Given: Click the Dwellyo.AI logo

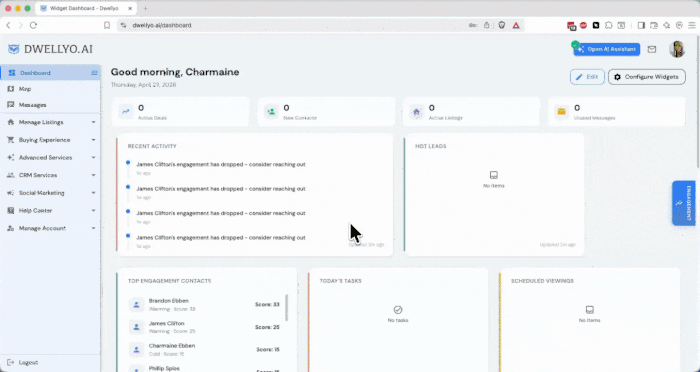Looking at the screenshot, I should 50,49.
